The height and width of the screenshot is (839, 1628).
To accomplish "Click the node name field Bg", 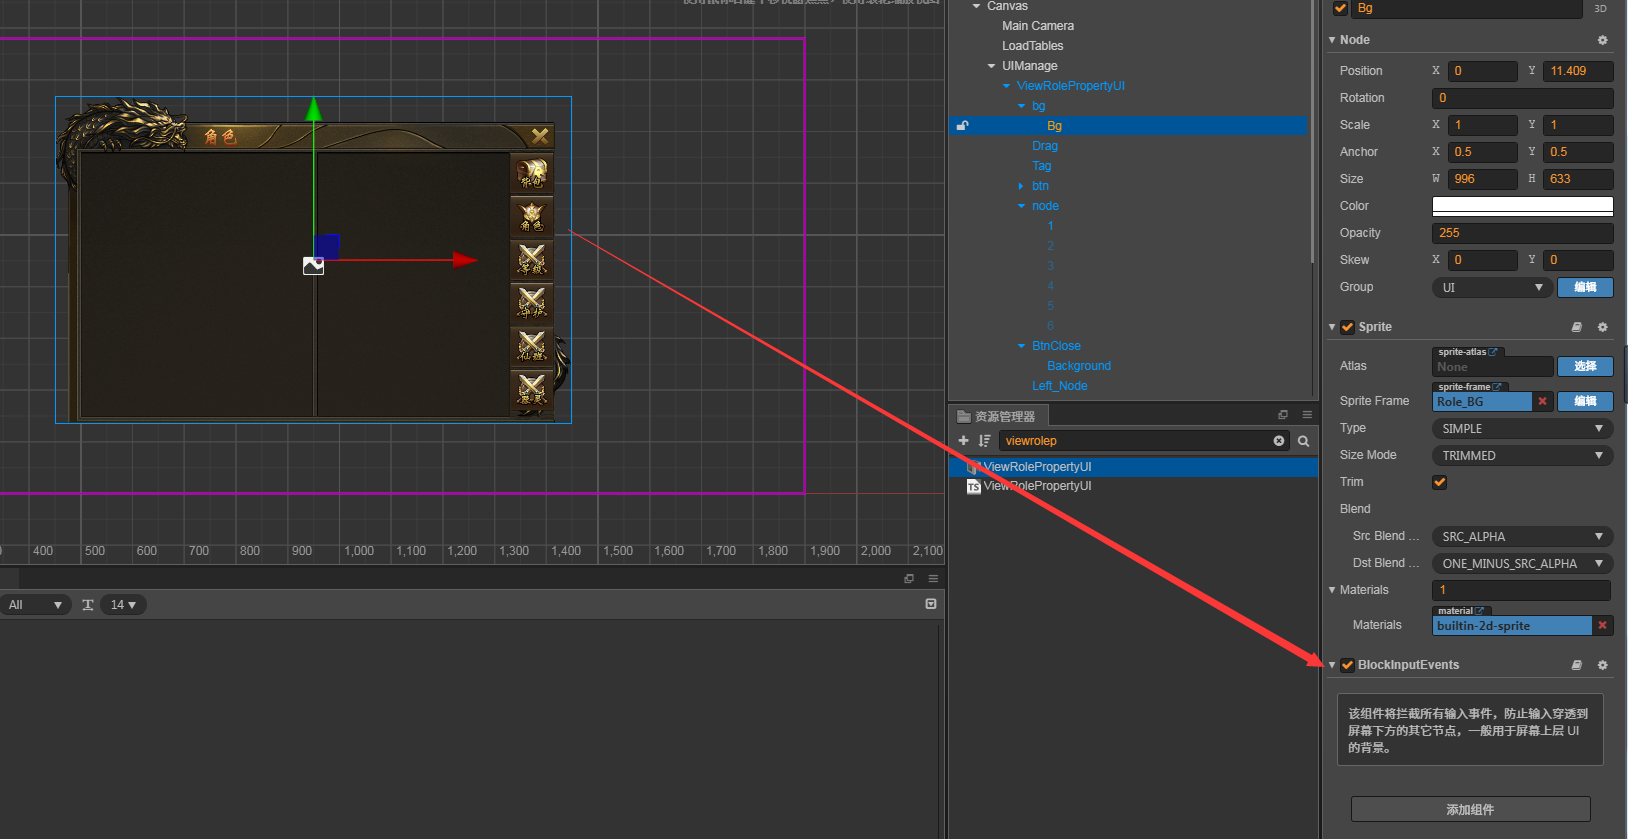I will tap(1467, 8).
